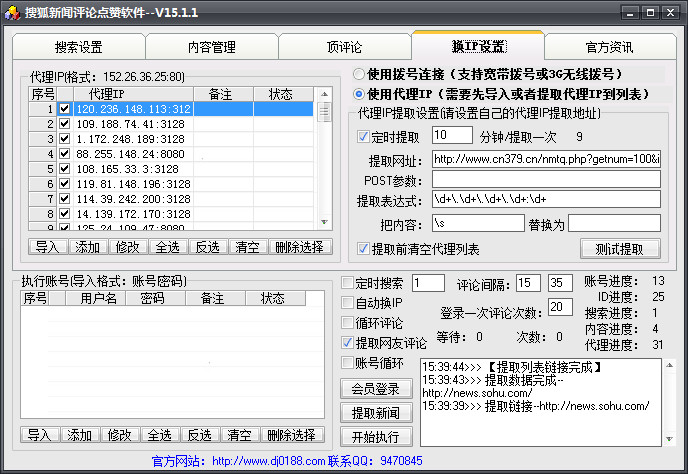The width and height of the screenshot is (688, 474).
Task: Click log panel scrollbar up arrow
Action: pos(669,365)
